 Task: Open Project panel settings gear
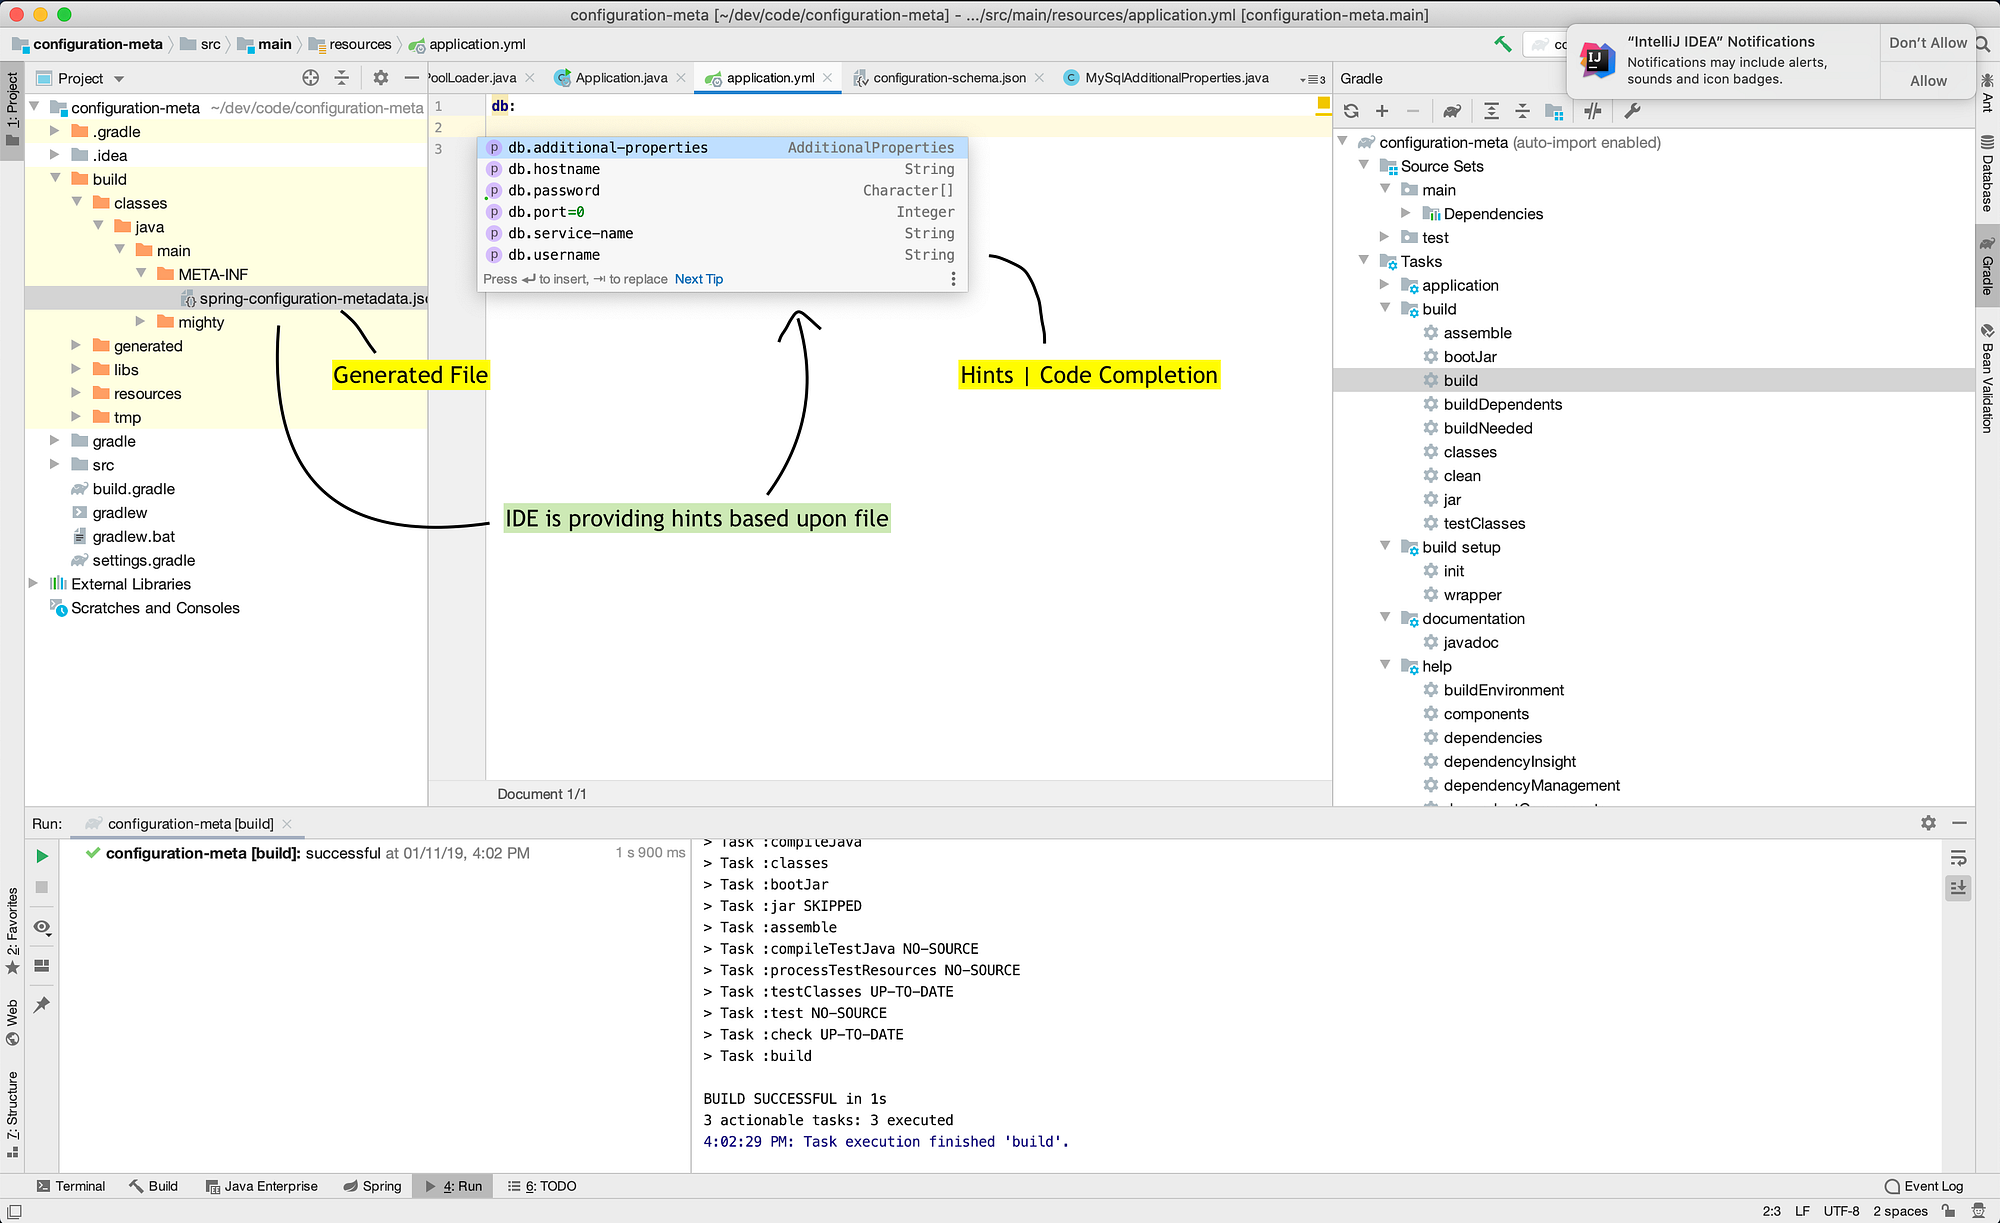point(380,78)
